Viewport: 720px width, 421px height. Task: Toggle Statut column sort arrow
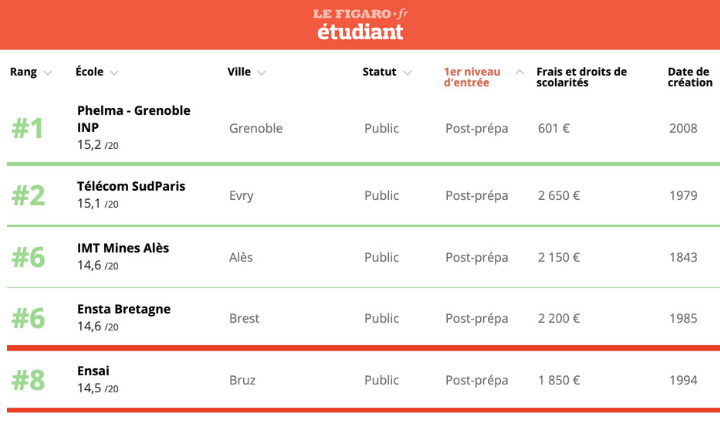407,73
